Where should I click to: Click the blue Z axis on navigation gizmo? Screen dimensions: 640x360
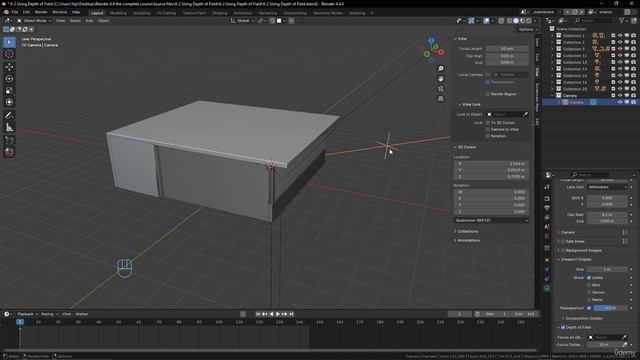[x=431, y=40]
